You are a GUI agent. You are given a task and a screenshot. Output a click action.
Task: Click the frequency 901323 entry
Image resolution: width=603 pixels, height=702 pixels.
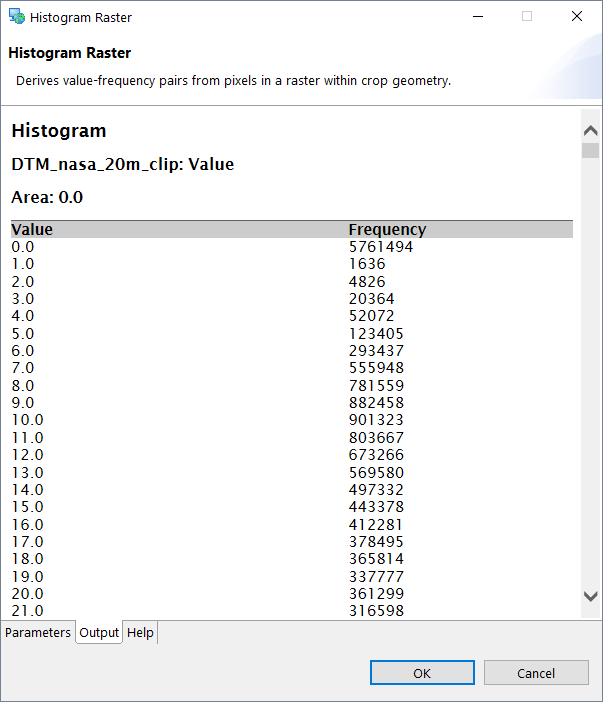point(376,420)
